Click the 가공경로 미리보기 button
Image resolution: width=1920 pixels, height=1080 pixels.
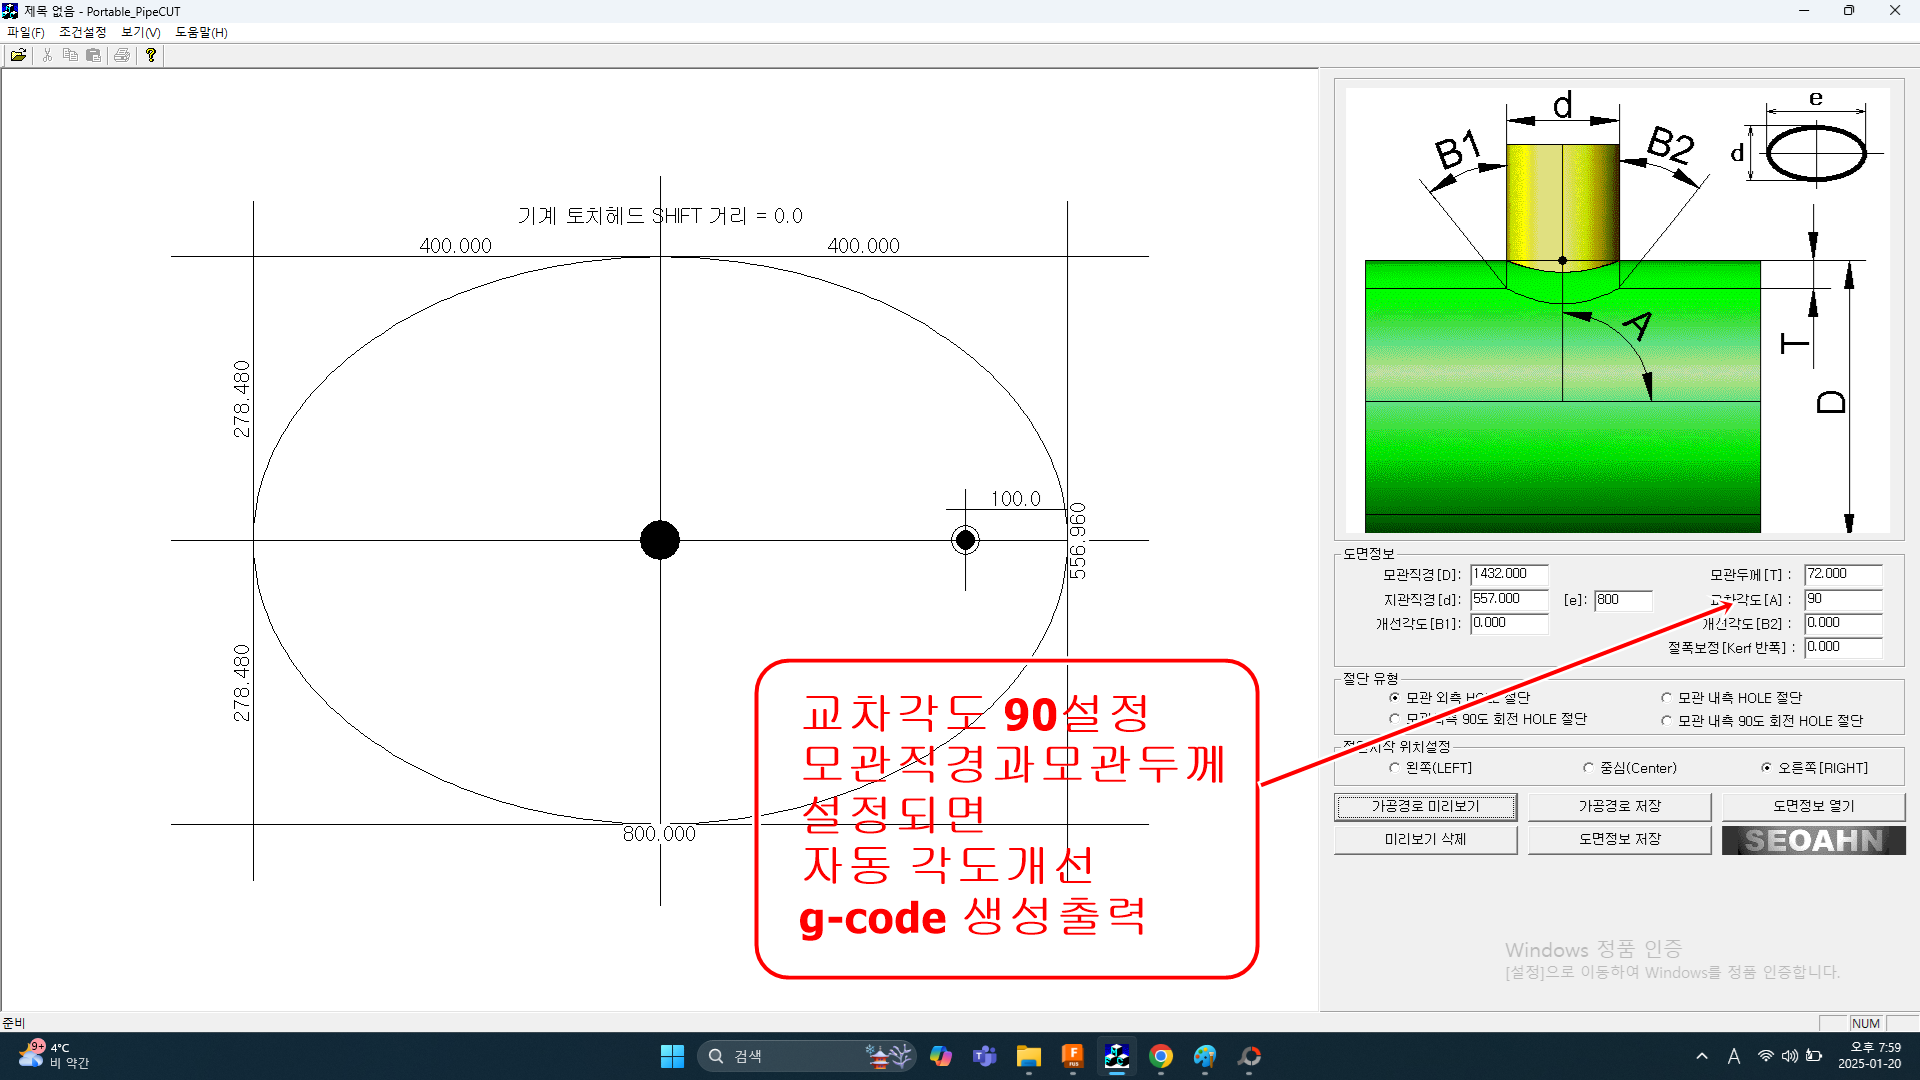(1425, 806)
